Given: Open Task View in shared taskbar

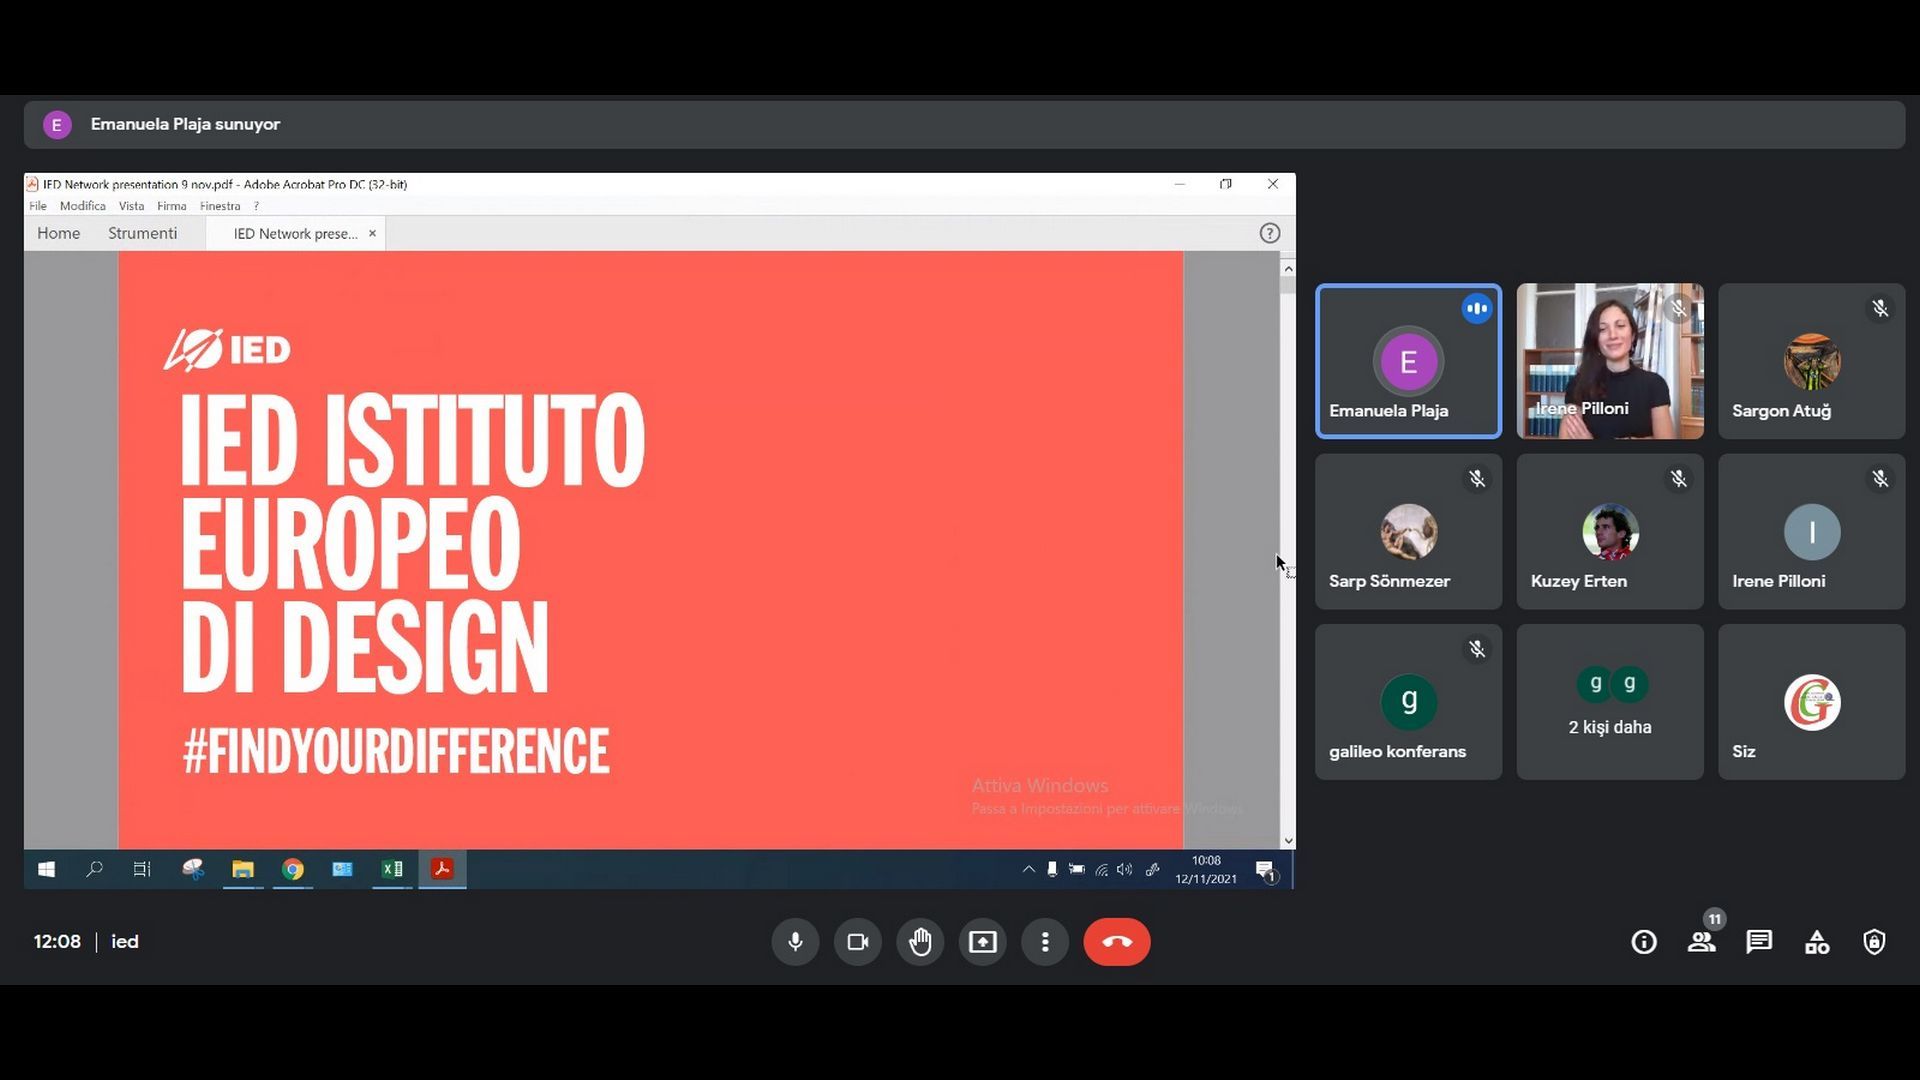Looking at the screenshot, I should pyautogui.click(x=142, y=870).
